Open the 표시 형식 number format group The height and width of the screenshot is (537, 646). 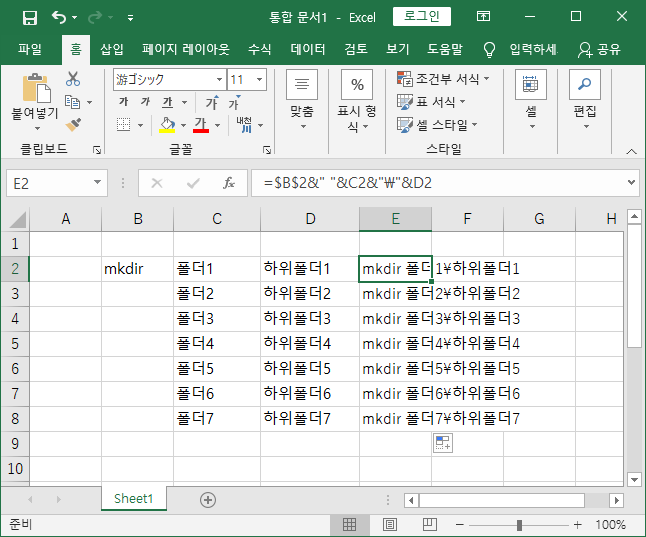pyautogui.click(x=357, y=101)
